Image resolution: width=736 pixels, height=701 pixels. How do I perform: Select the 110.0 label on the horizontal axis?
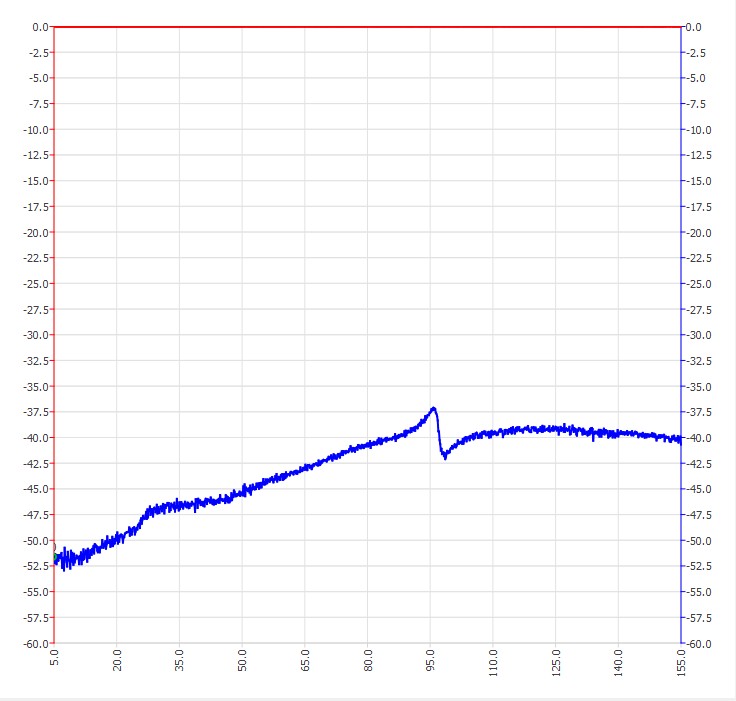[493, 663]
